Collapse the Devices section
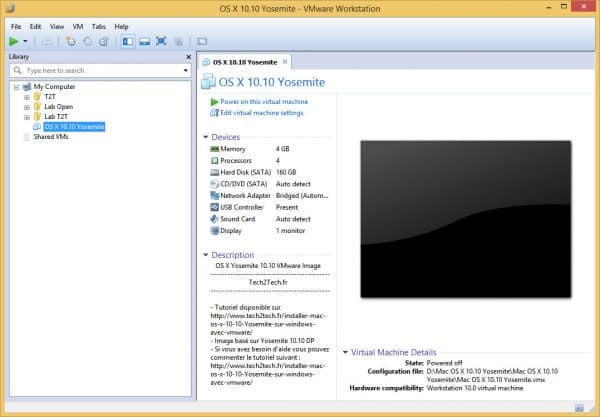The width and height of the screenshot is (600, 417). pyautogui.click(x=205, y=137)
